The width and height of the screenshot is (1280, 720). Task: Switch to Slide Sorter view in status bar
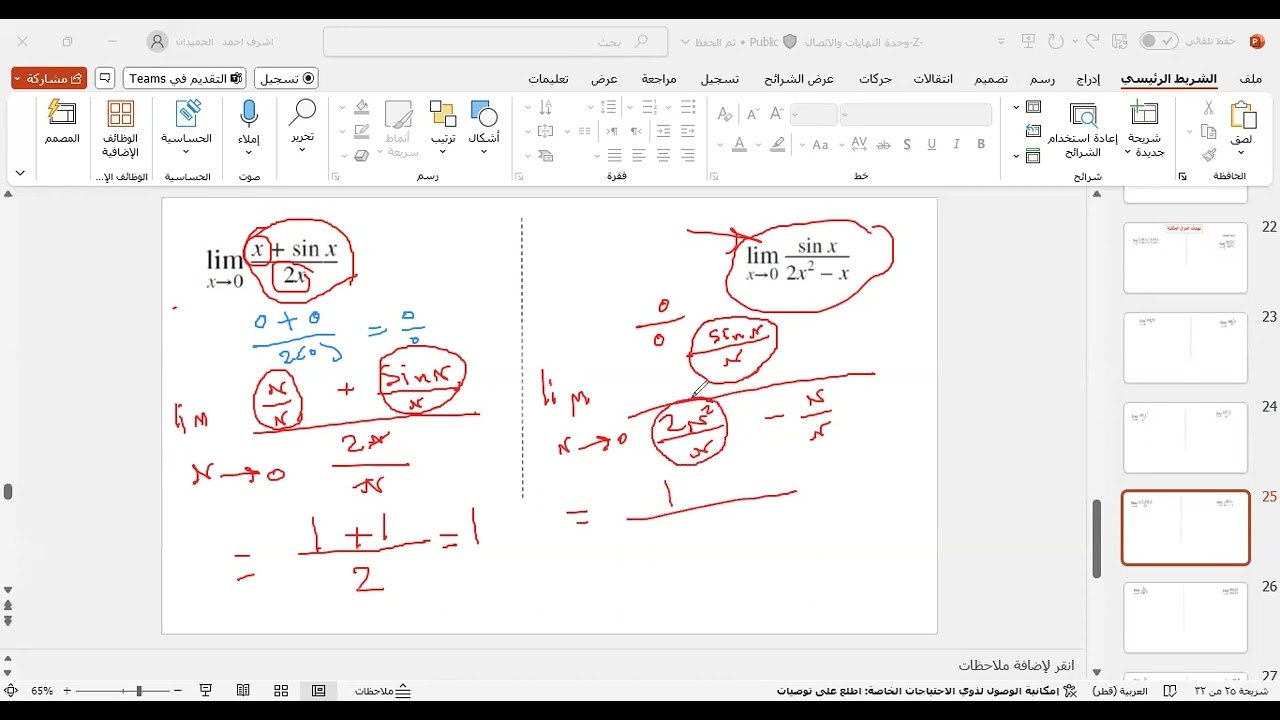[x=281, y=691]
